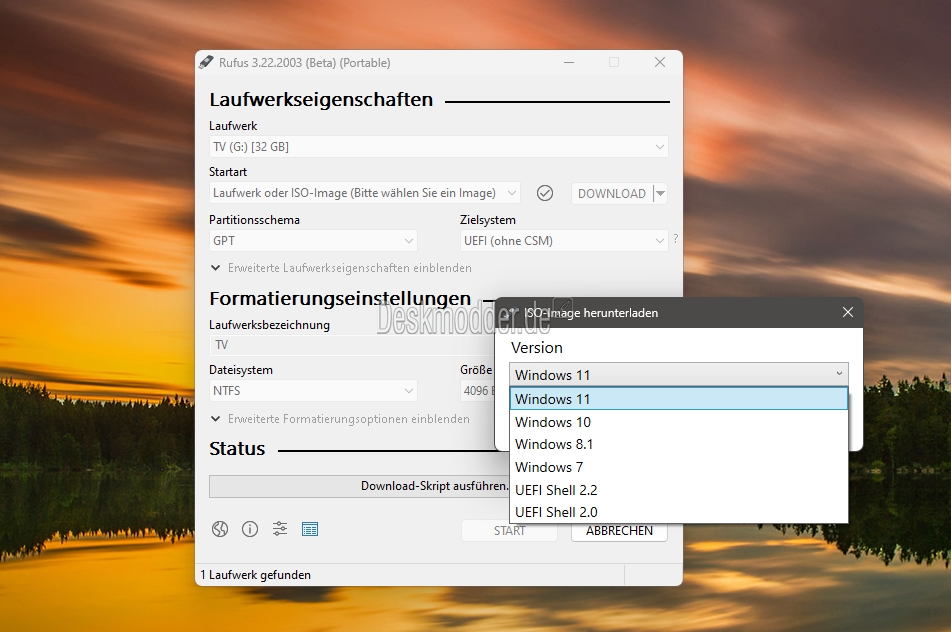The height and width of the screenshot is (632, 951).
Task: Click the ABBRECHEN button
Action: tap(619, 531)
